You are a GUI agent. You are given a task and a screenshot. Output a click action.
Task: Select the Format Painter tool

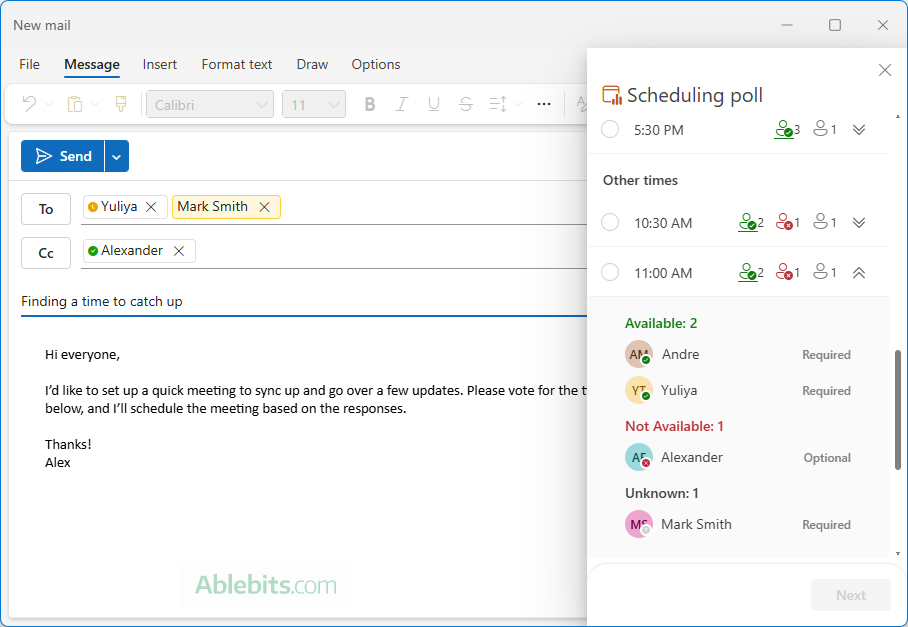pos(119,103)
